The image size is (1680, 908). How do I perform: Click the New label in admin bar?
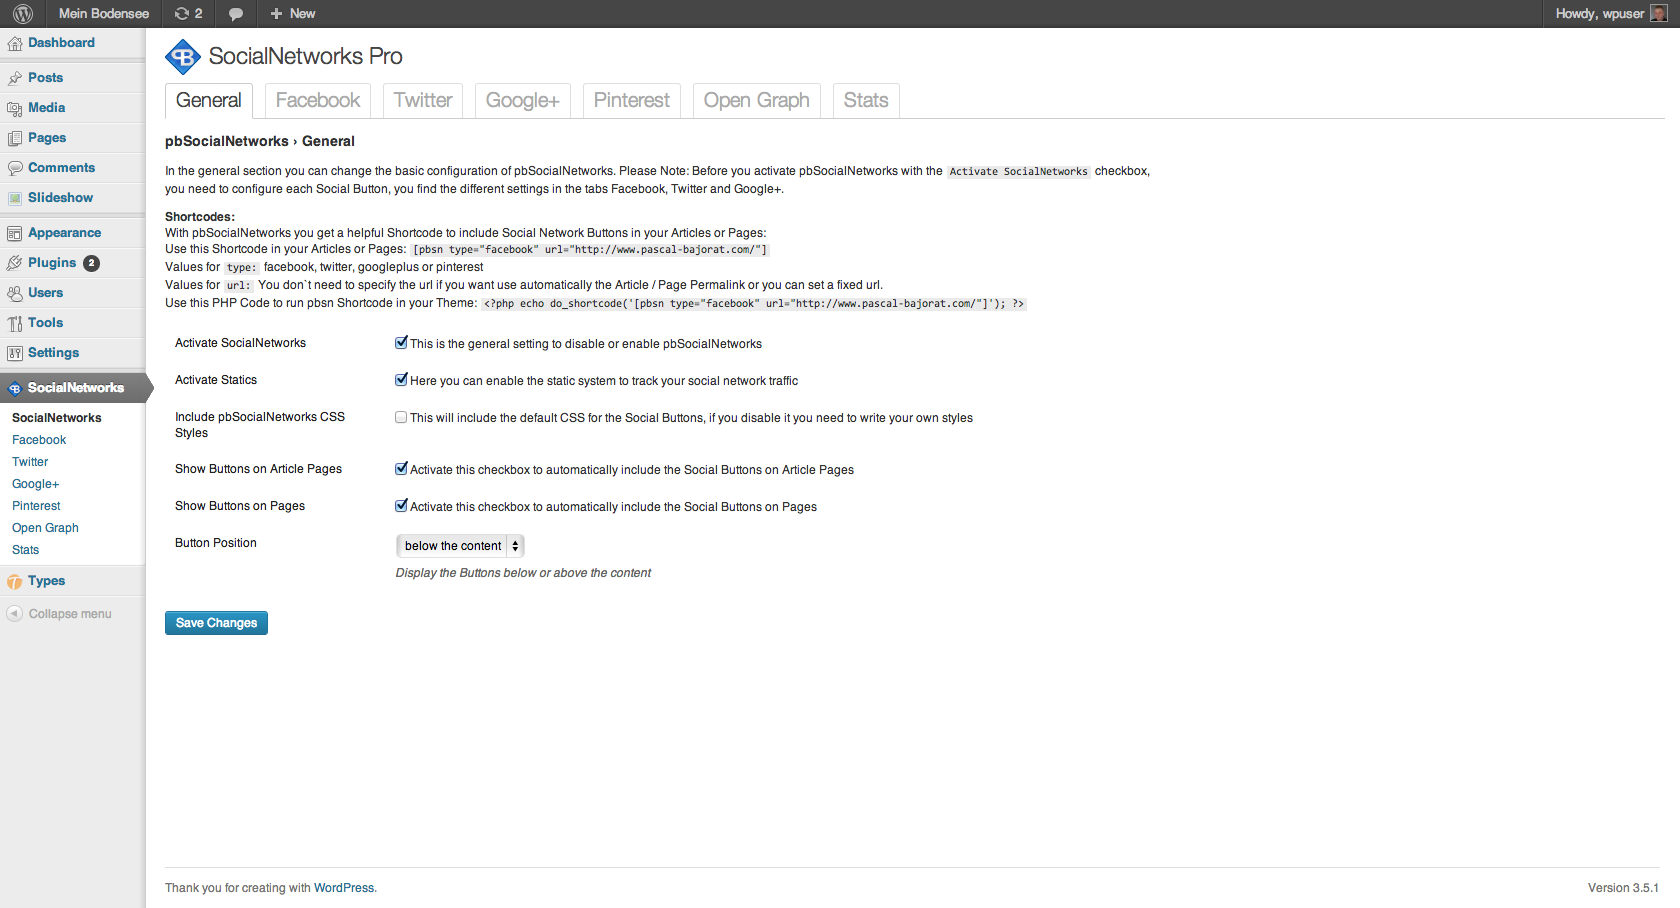coord(303,14)
